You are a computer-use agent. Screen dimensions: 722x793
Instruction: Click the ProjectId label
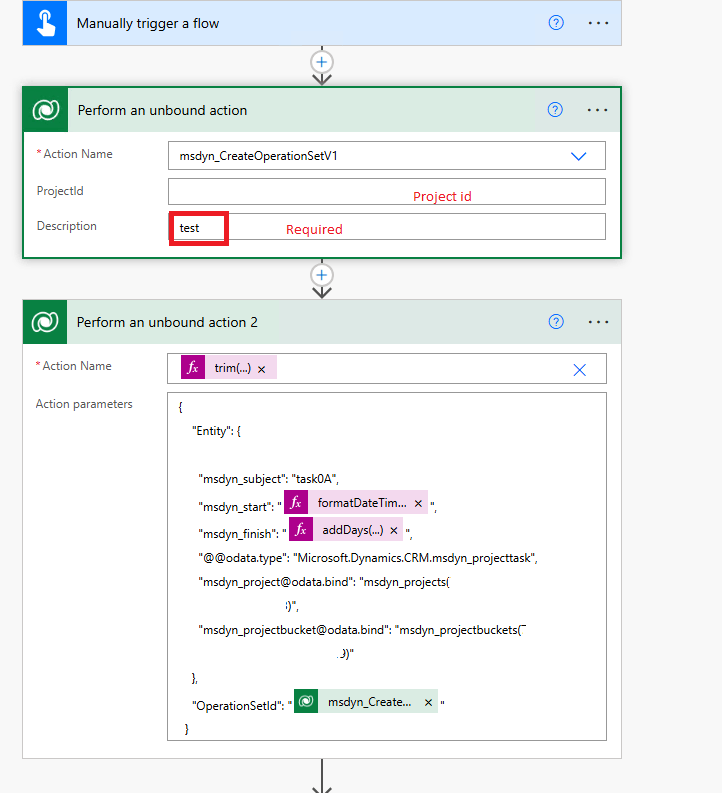tap(60, 191)
